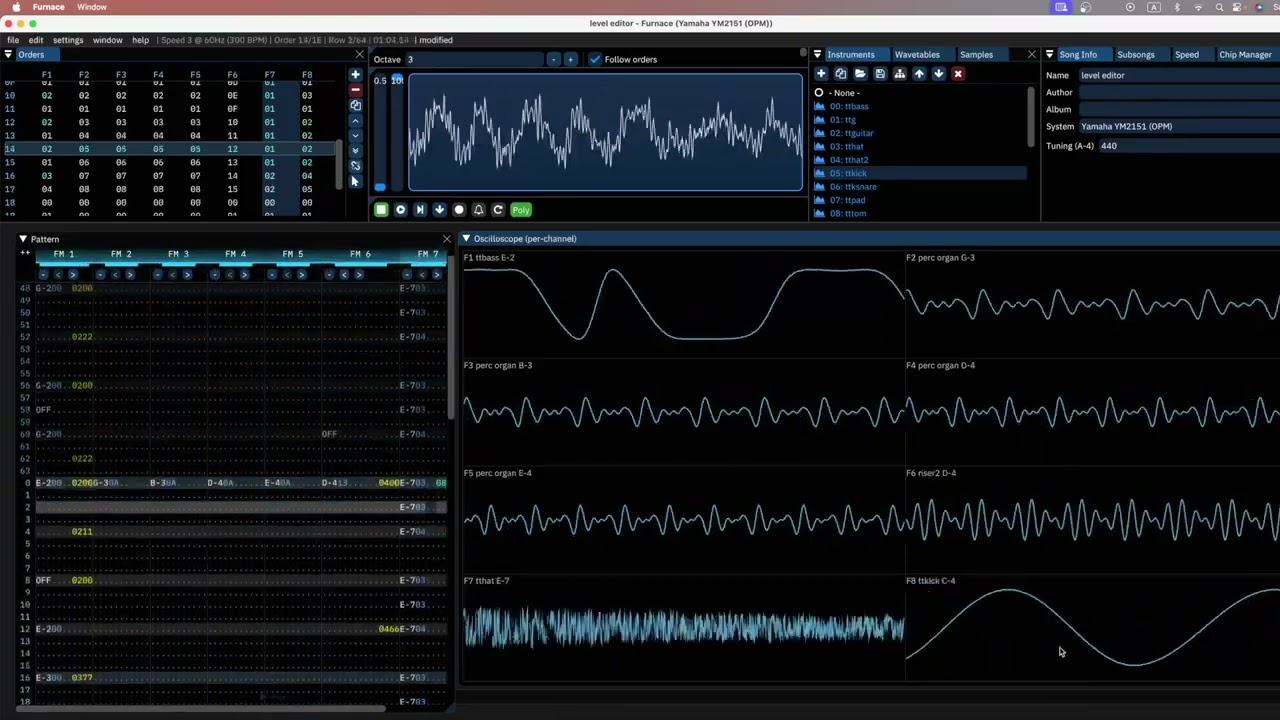Step one row down arrow
The image size is (1280, 720).
pyautogui.click(x=439, y=210)
